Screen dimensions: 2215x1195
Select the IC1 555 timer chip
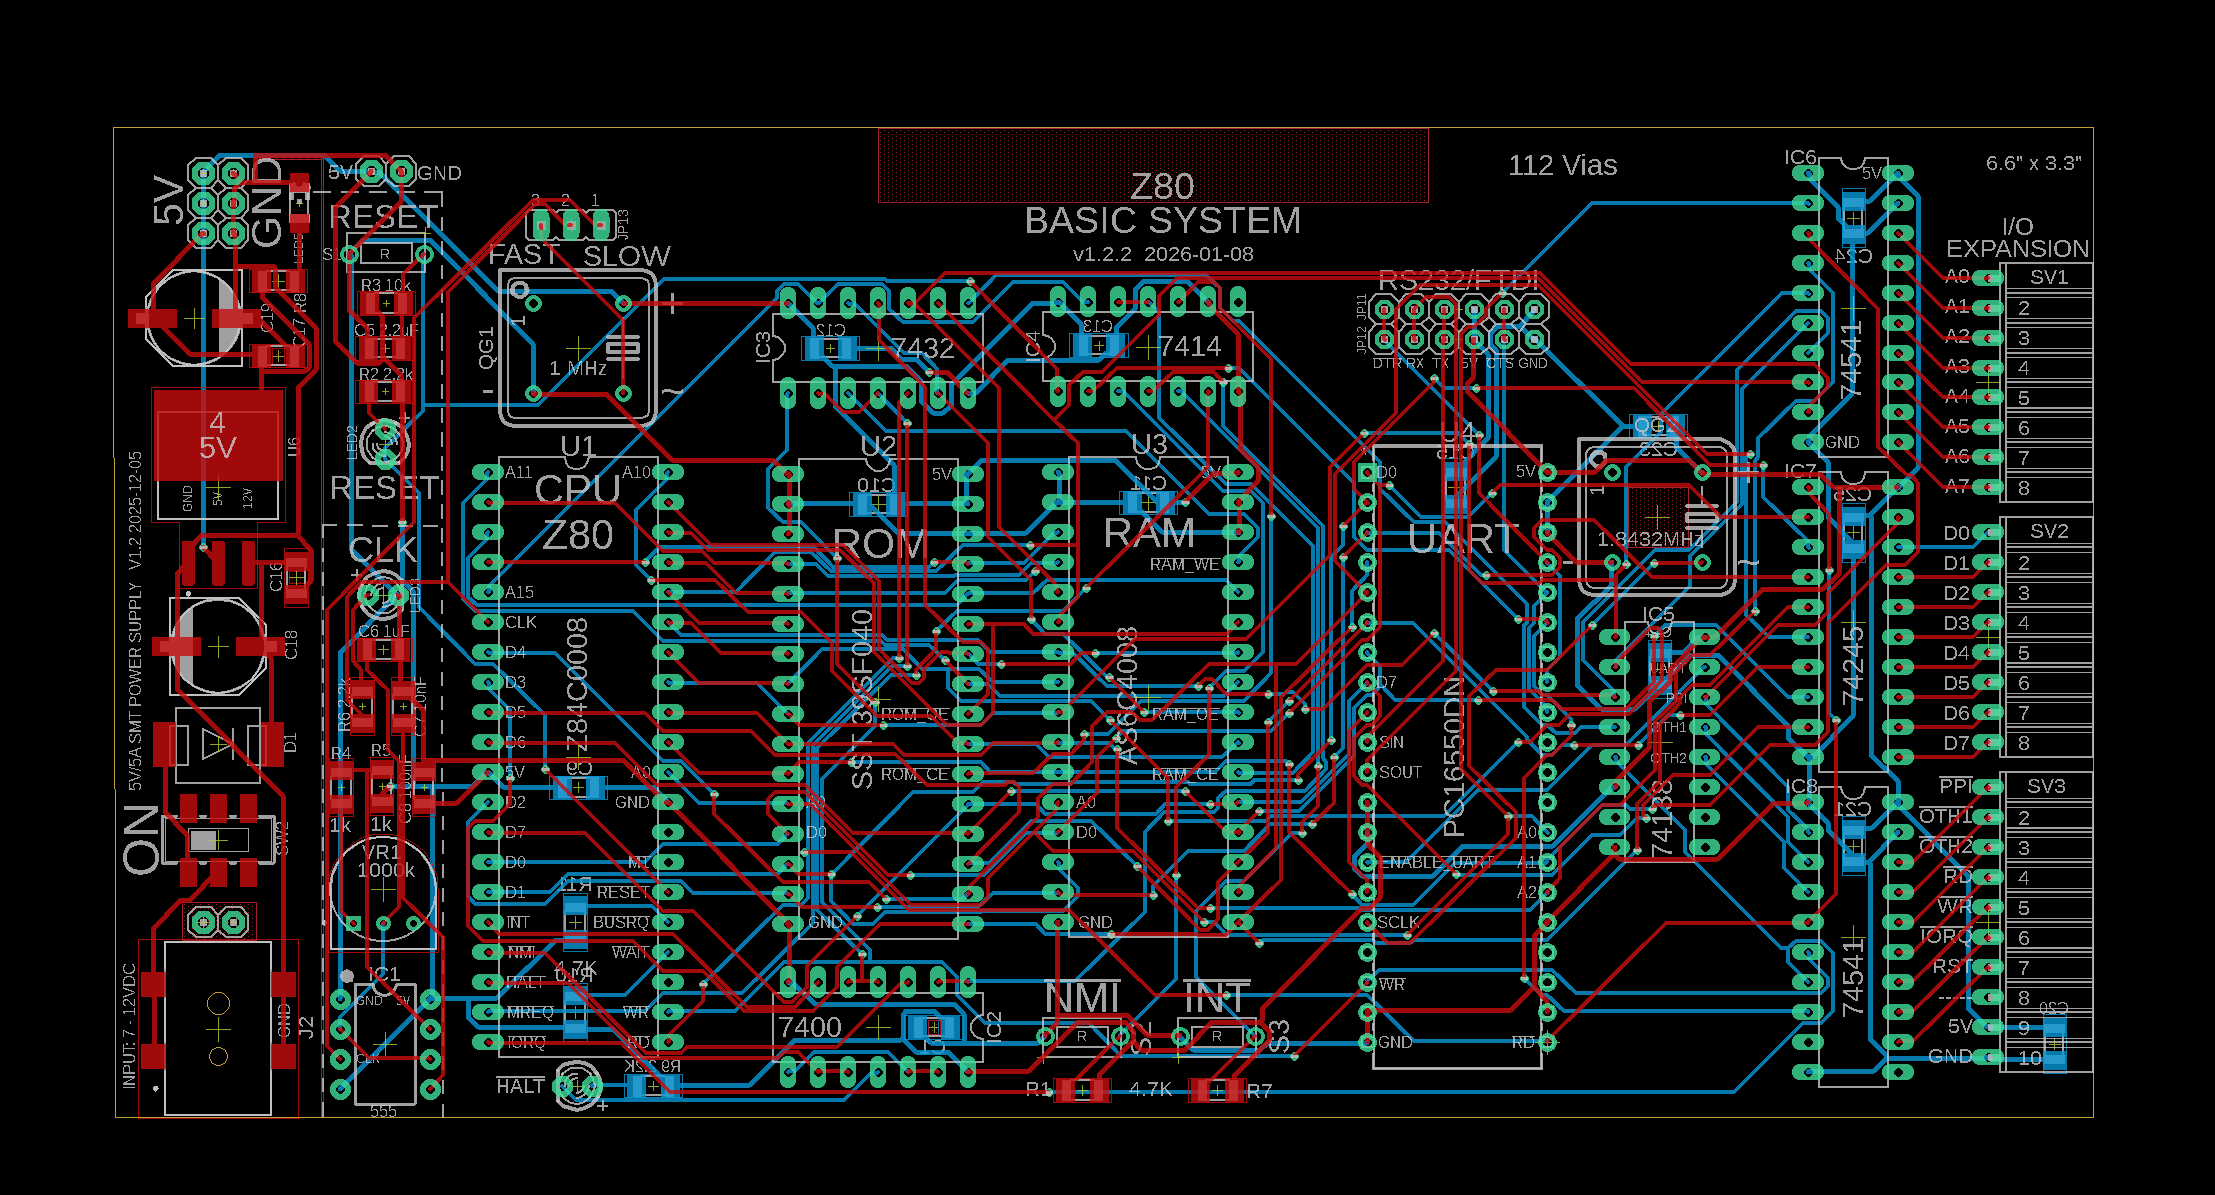point(385,1043)
